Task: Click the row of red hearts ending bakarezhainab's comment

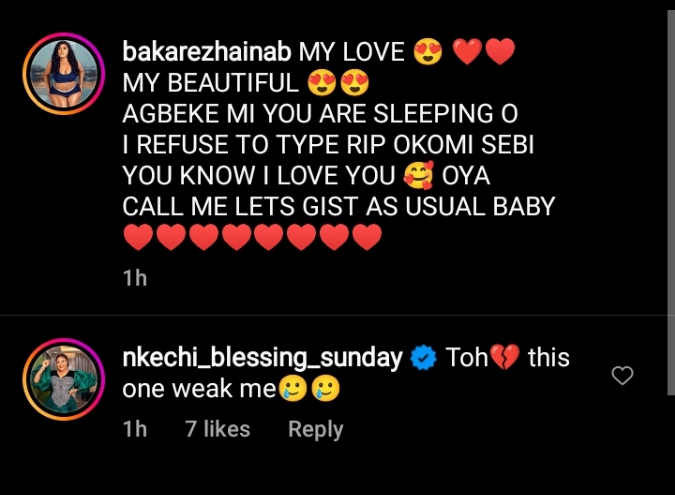Action: [x=253, y=239]
